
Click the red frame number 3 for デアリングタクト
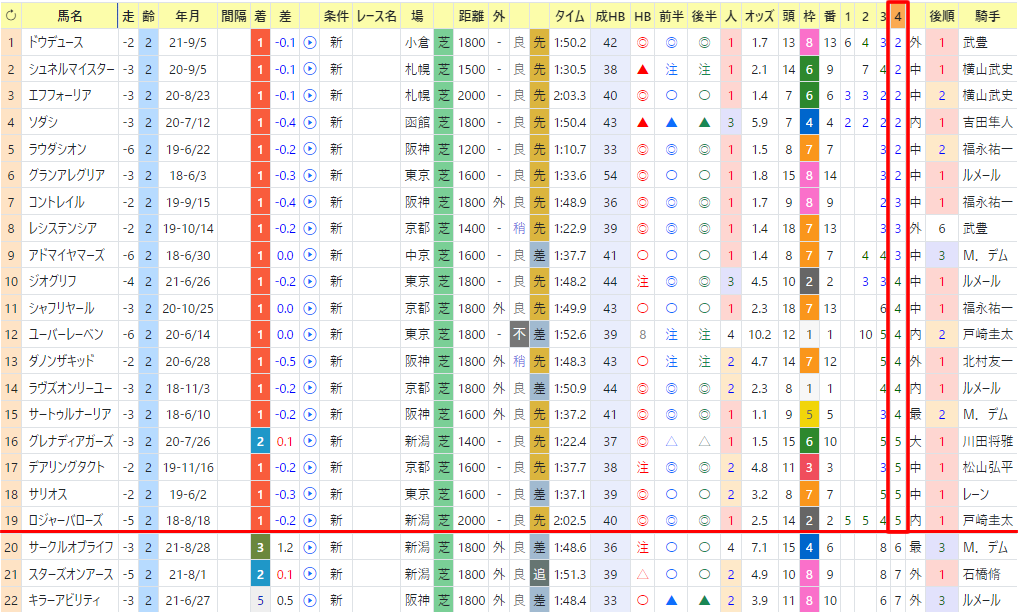(809, 467)
